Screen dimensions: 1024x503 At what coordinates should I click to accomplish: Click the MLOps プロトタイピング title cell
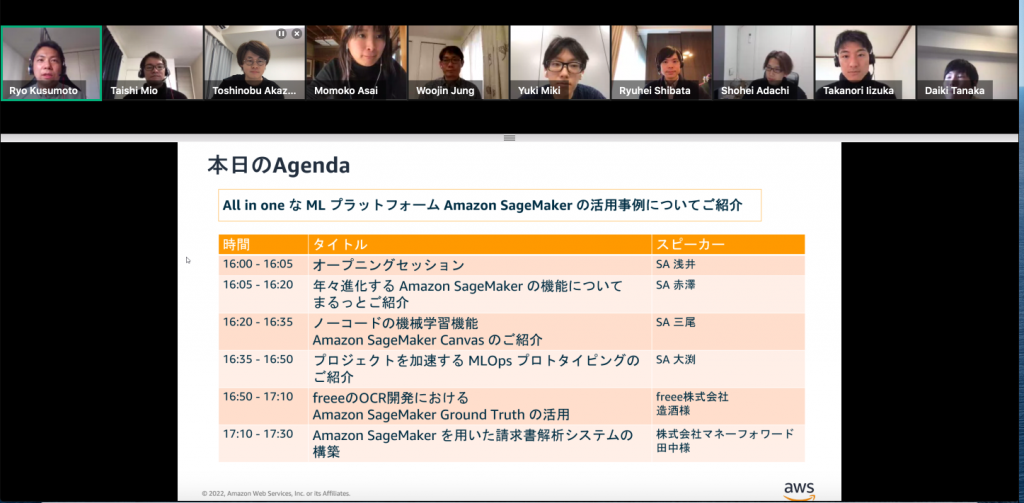[479, 368]
